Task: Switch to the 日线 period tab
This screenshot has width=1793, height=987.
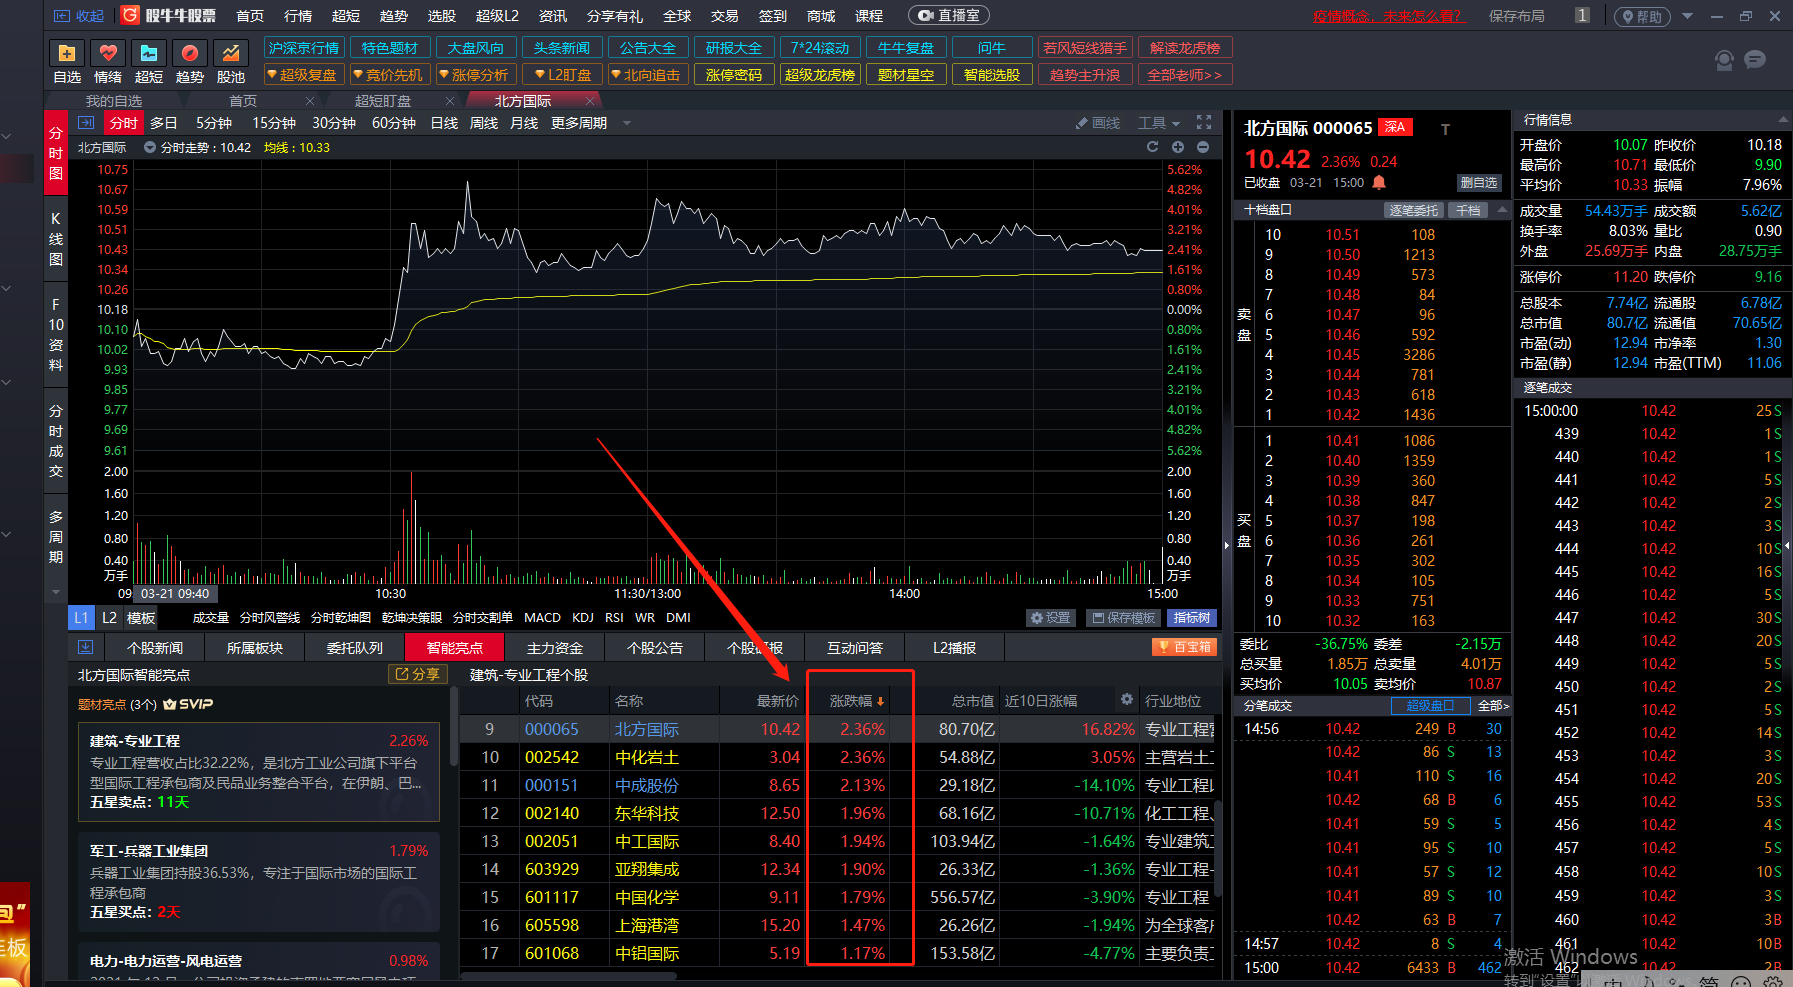Action: point(444,123)
